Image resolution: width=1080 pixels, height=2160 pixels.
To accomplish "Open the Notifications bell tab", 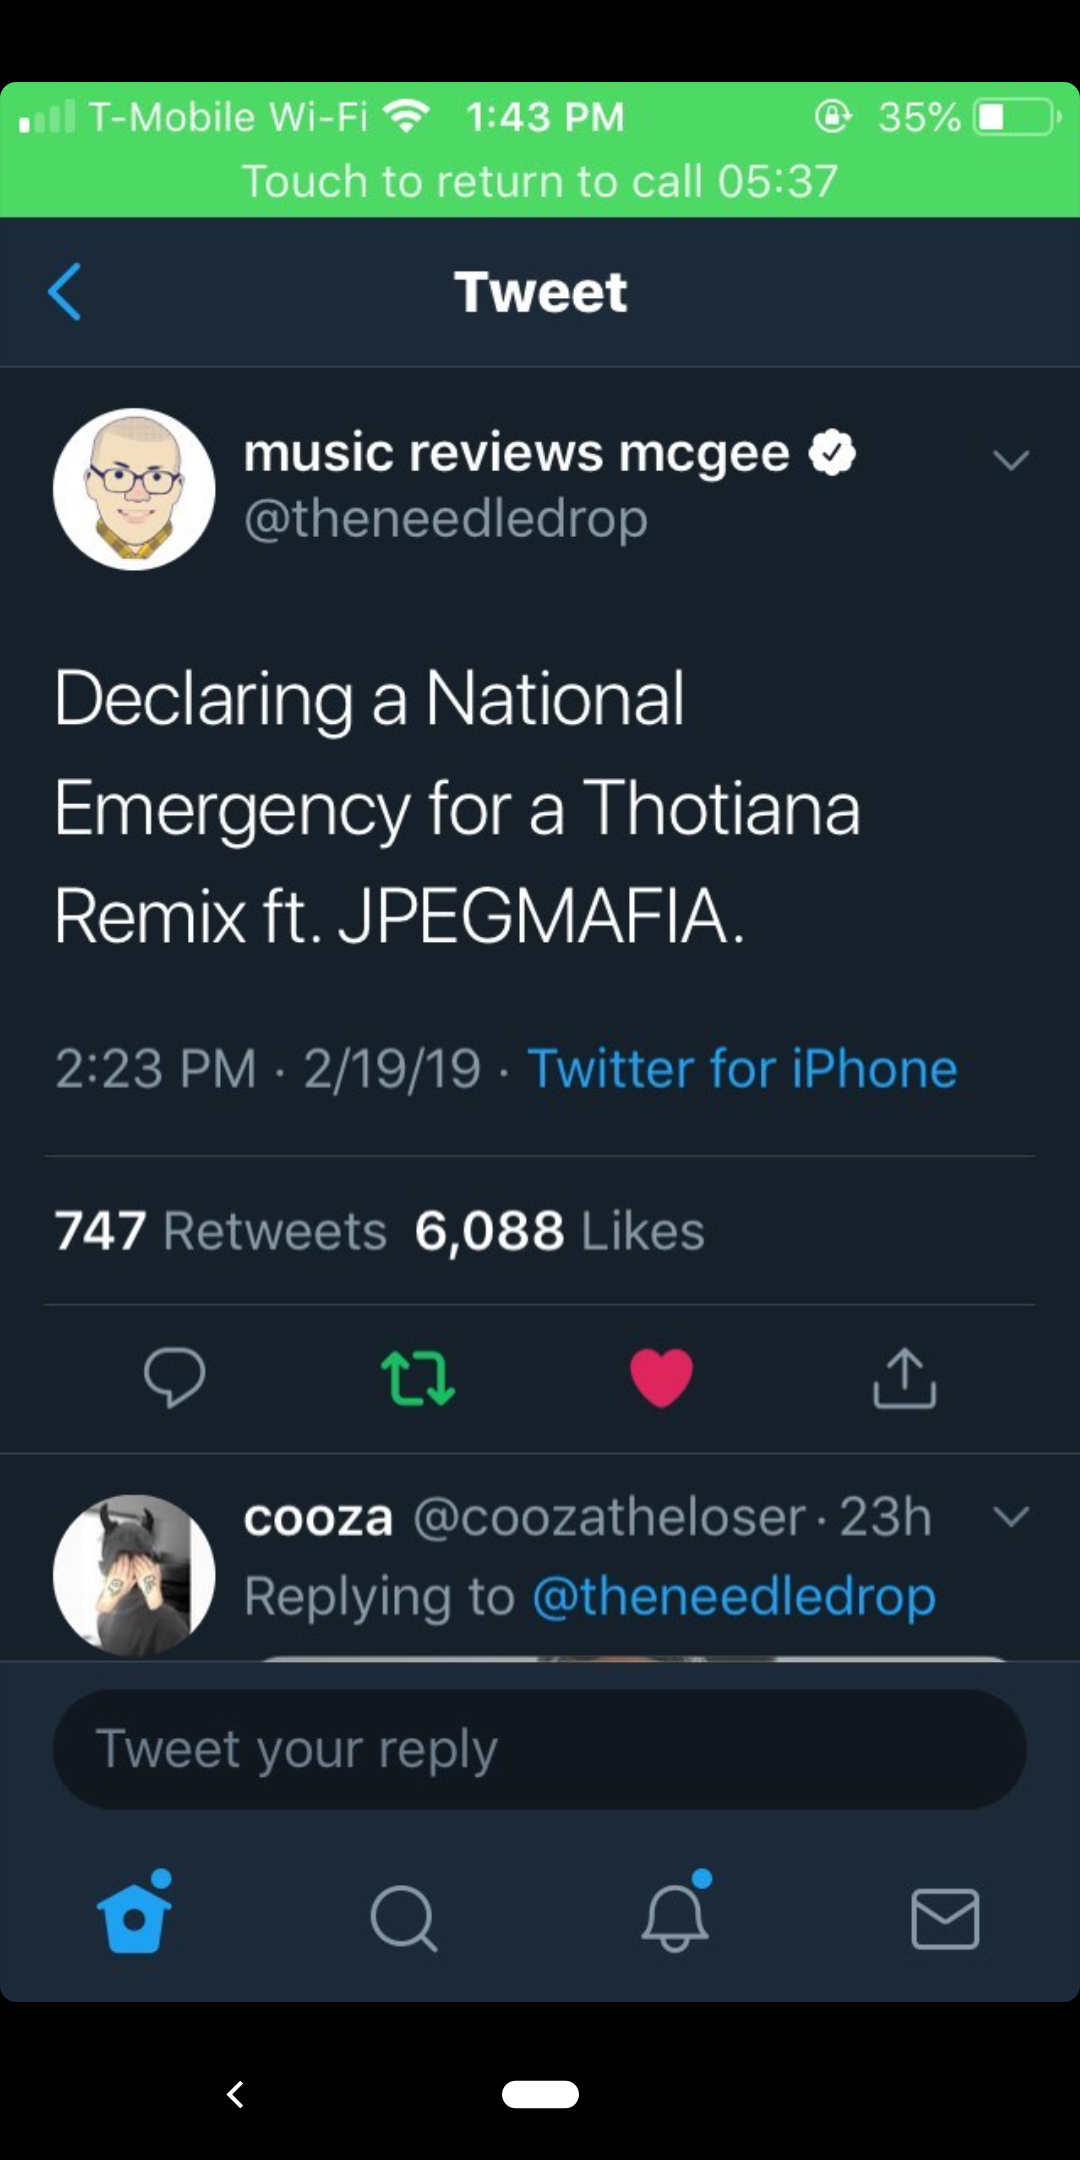I will coord(675,1918).
